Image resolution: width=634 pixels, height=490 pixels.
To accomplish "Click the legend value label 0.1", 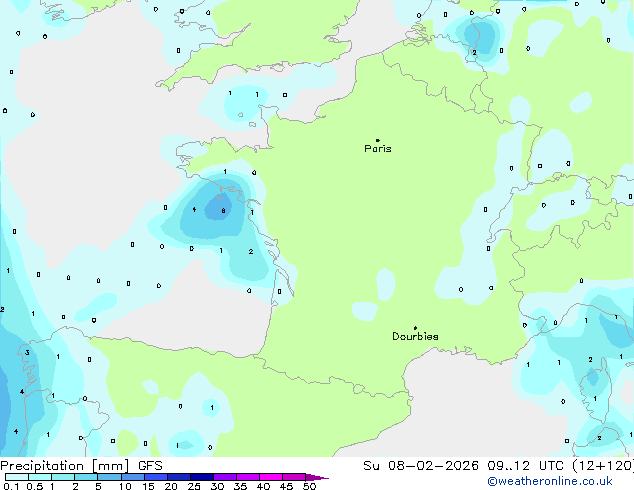I will (11, 486).
